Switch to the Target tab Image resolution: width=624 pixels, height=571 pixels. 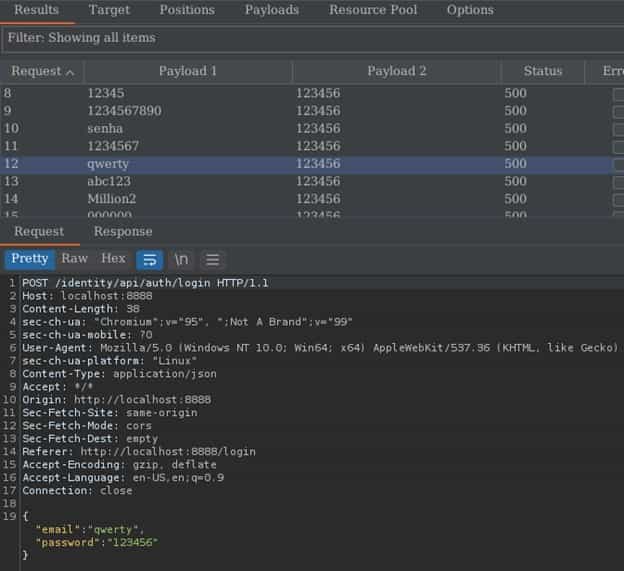109,10
